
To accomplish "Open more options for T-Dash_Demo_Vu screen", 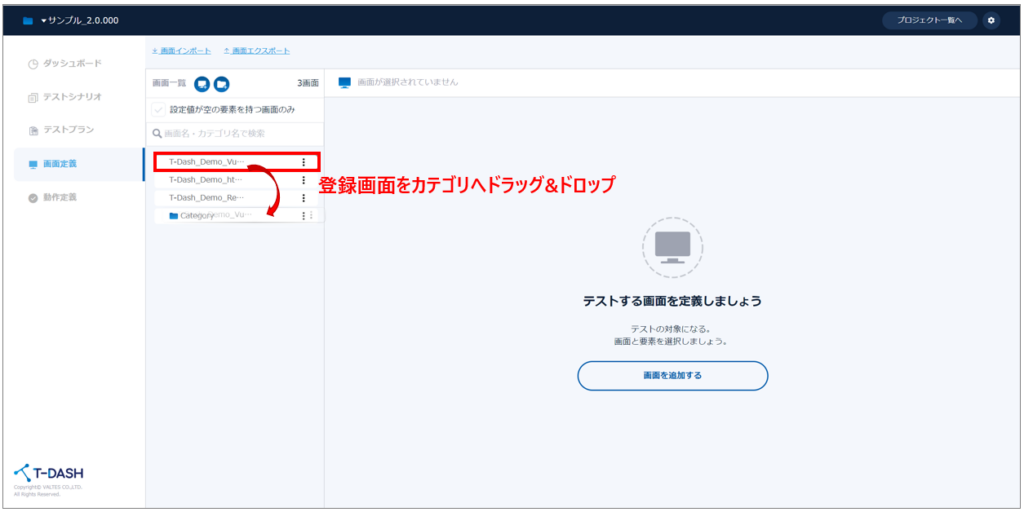I will pos(303,162).
